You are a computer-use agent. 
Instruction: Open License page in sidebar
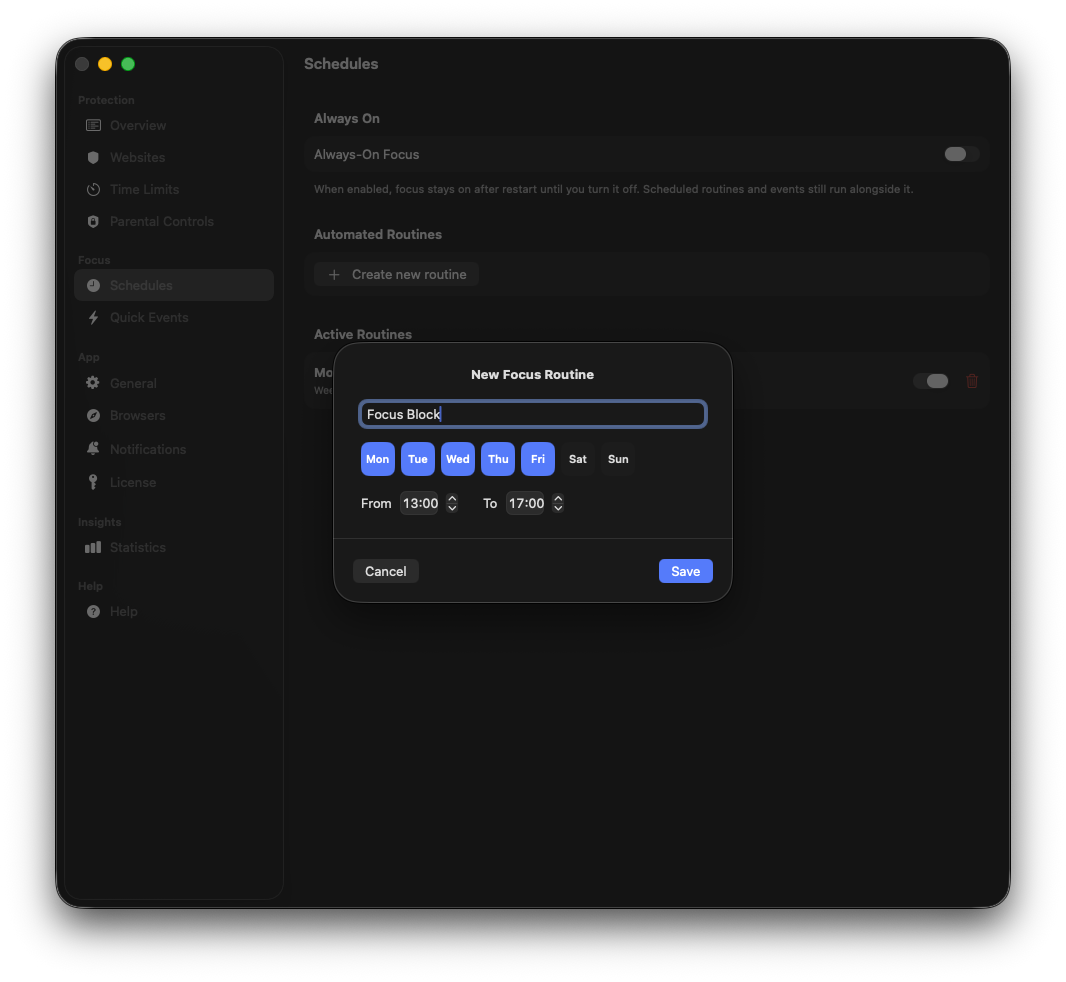tap(174, 482)
